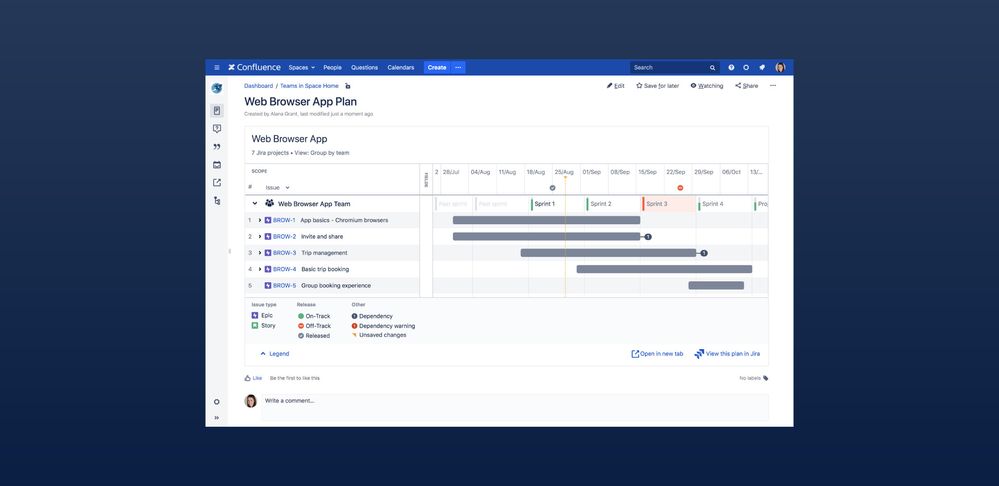Image resolution: width=999 pixels, height=486 pixels.
Task: Open the Teams in Space Home breadcrumb
Action: (310, 86)
